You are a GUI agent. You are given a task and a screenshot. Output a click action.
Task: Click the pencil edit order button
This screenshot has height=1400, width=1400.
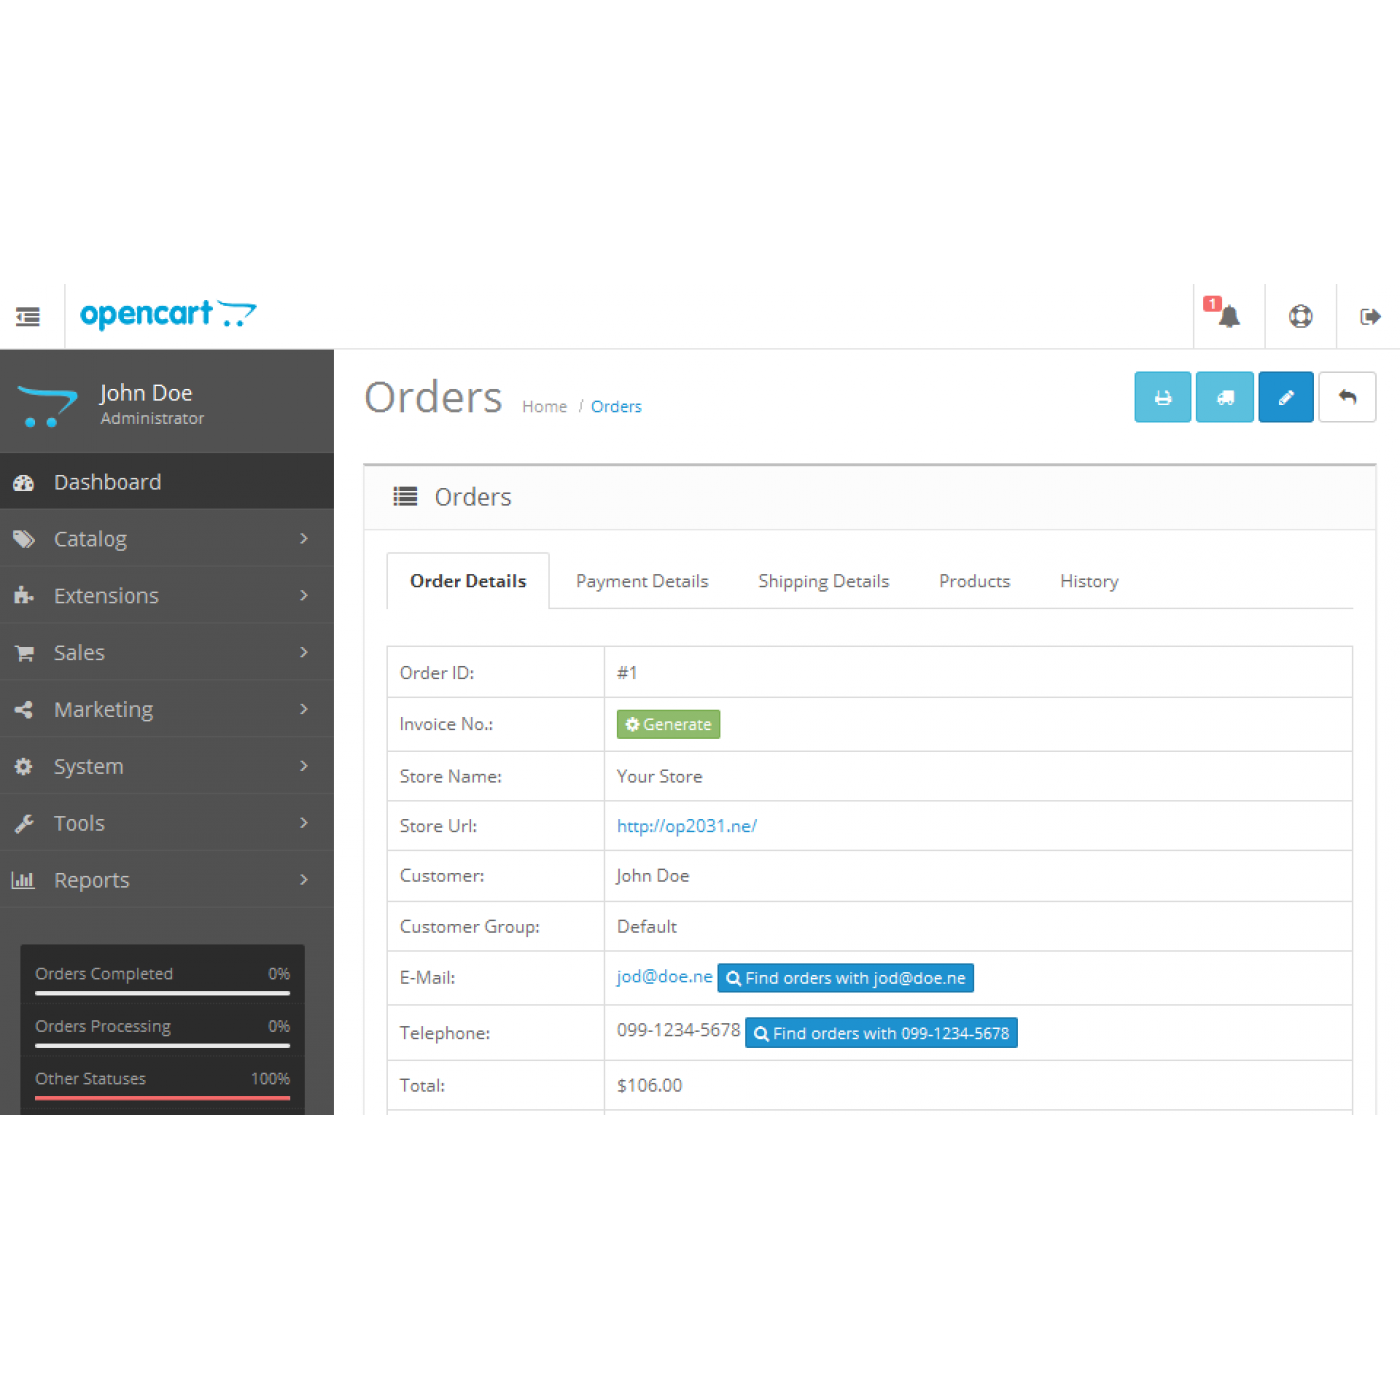click(1285, 397)
